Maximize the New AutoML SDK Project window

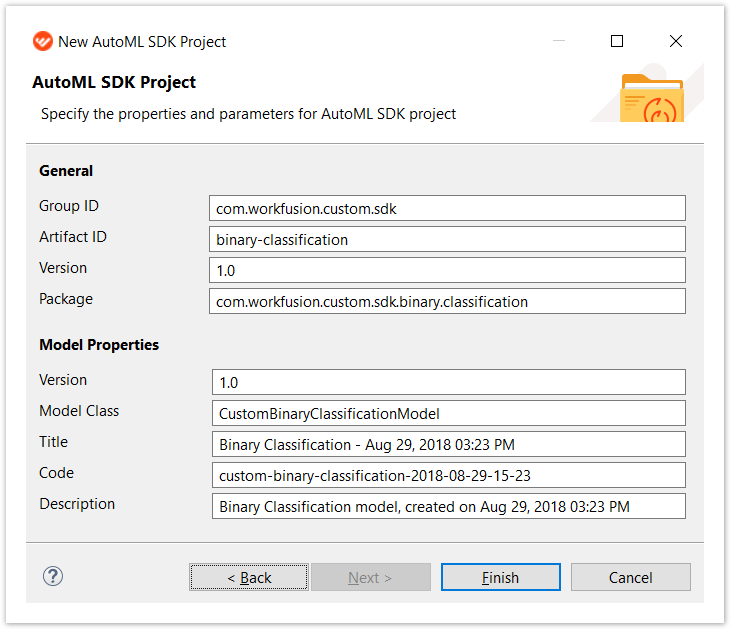pos(617,41)
